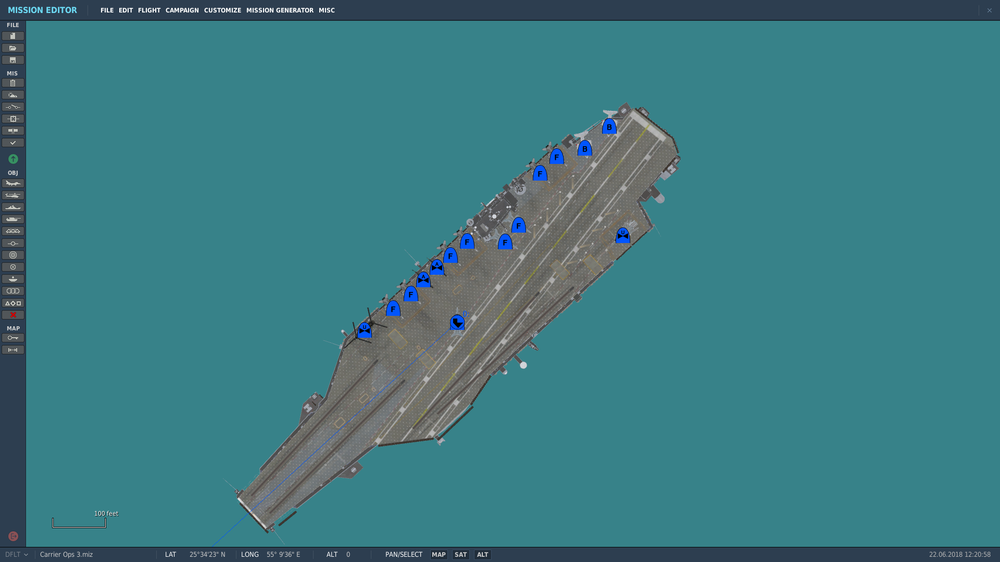This screenshot has height=562, width=1000.
Task: Open Map options key icon
Action: (x=13, y=338)
